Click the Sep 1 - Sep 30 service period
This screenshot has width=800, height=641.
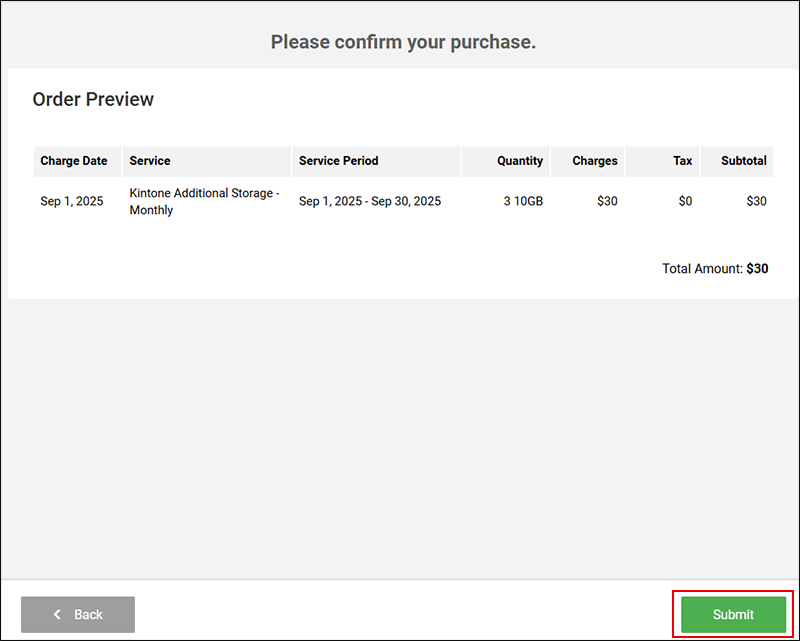pos(369,201)
